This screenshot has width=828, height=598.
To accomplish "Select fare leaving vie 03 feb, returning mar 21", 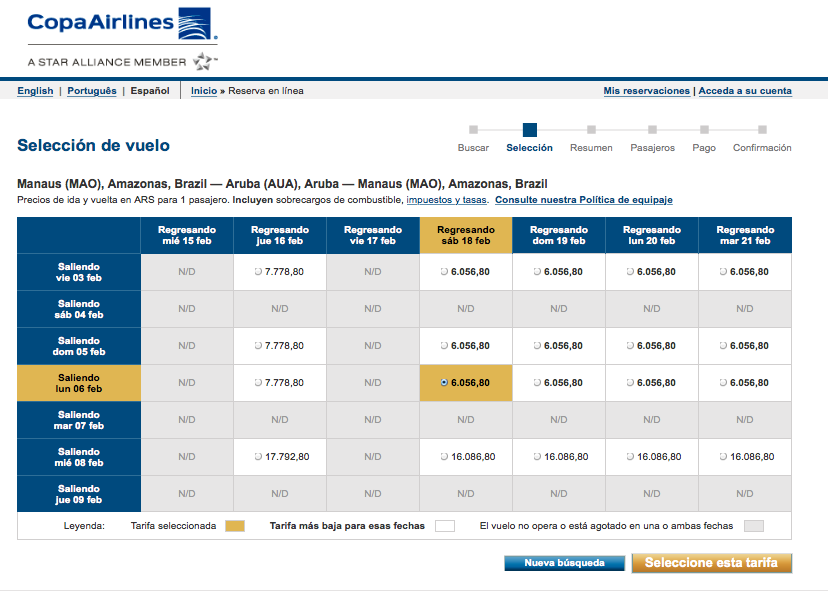I will [723, 272].
